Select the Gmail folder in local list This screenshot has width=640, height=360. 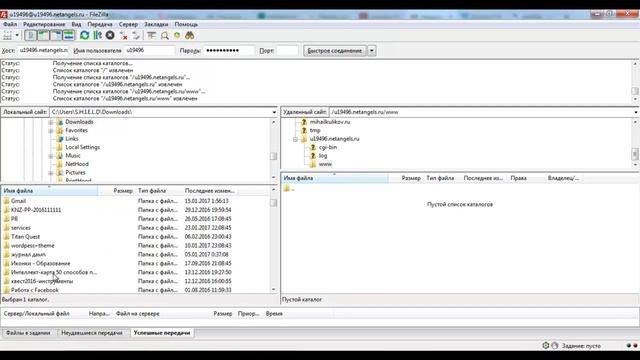18,201
